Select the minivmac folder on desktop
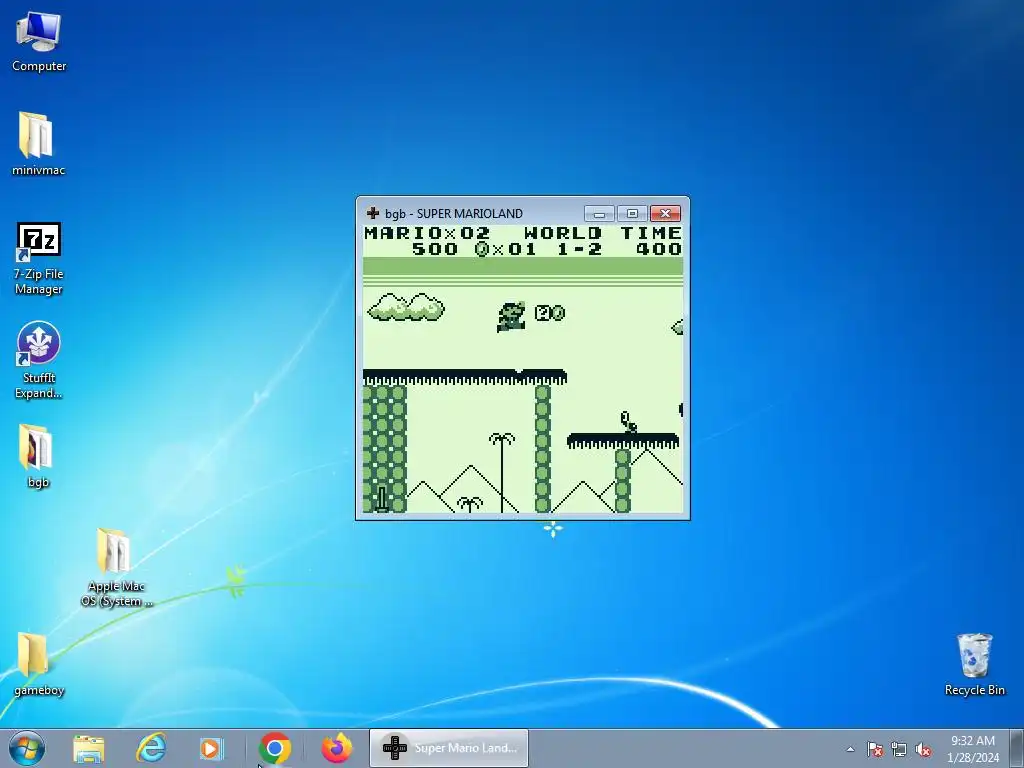 pos(38,144)
